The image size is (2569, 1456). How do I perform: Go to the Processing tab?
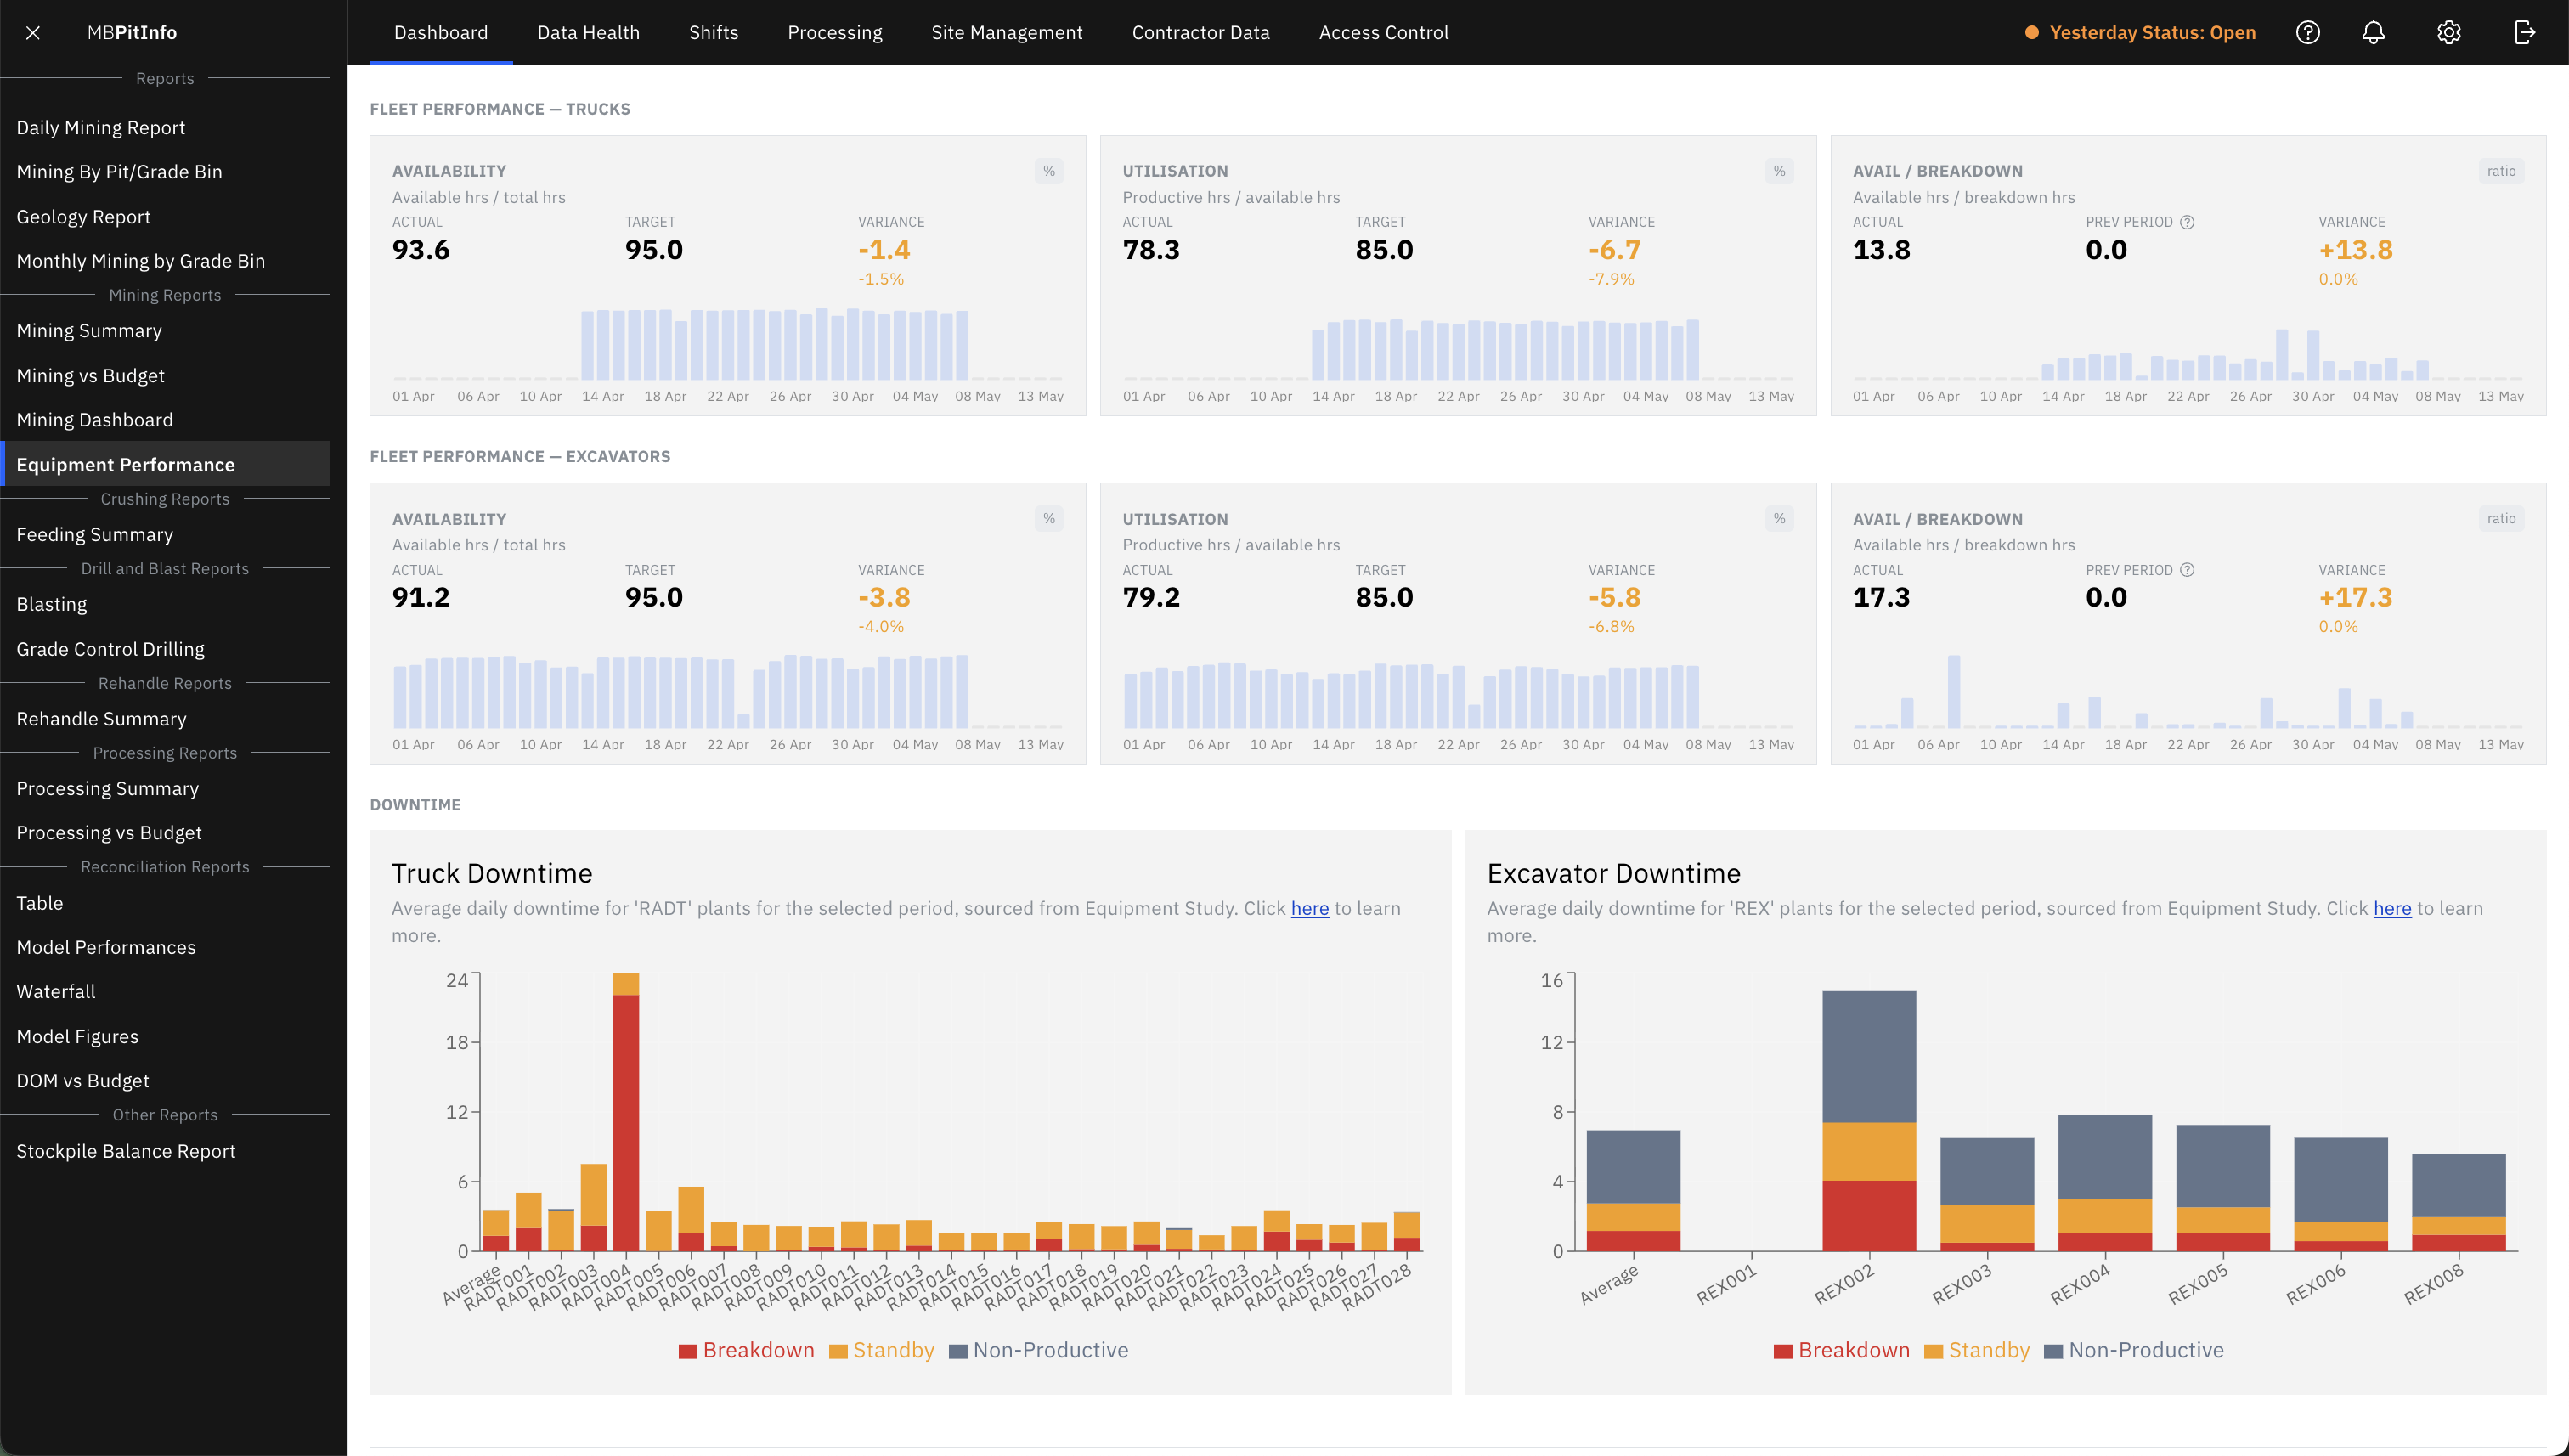[835, 32]
